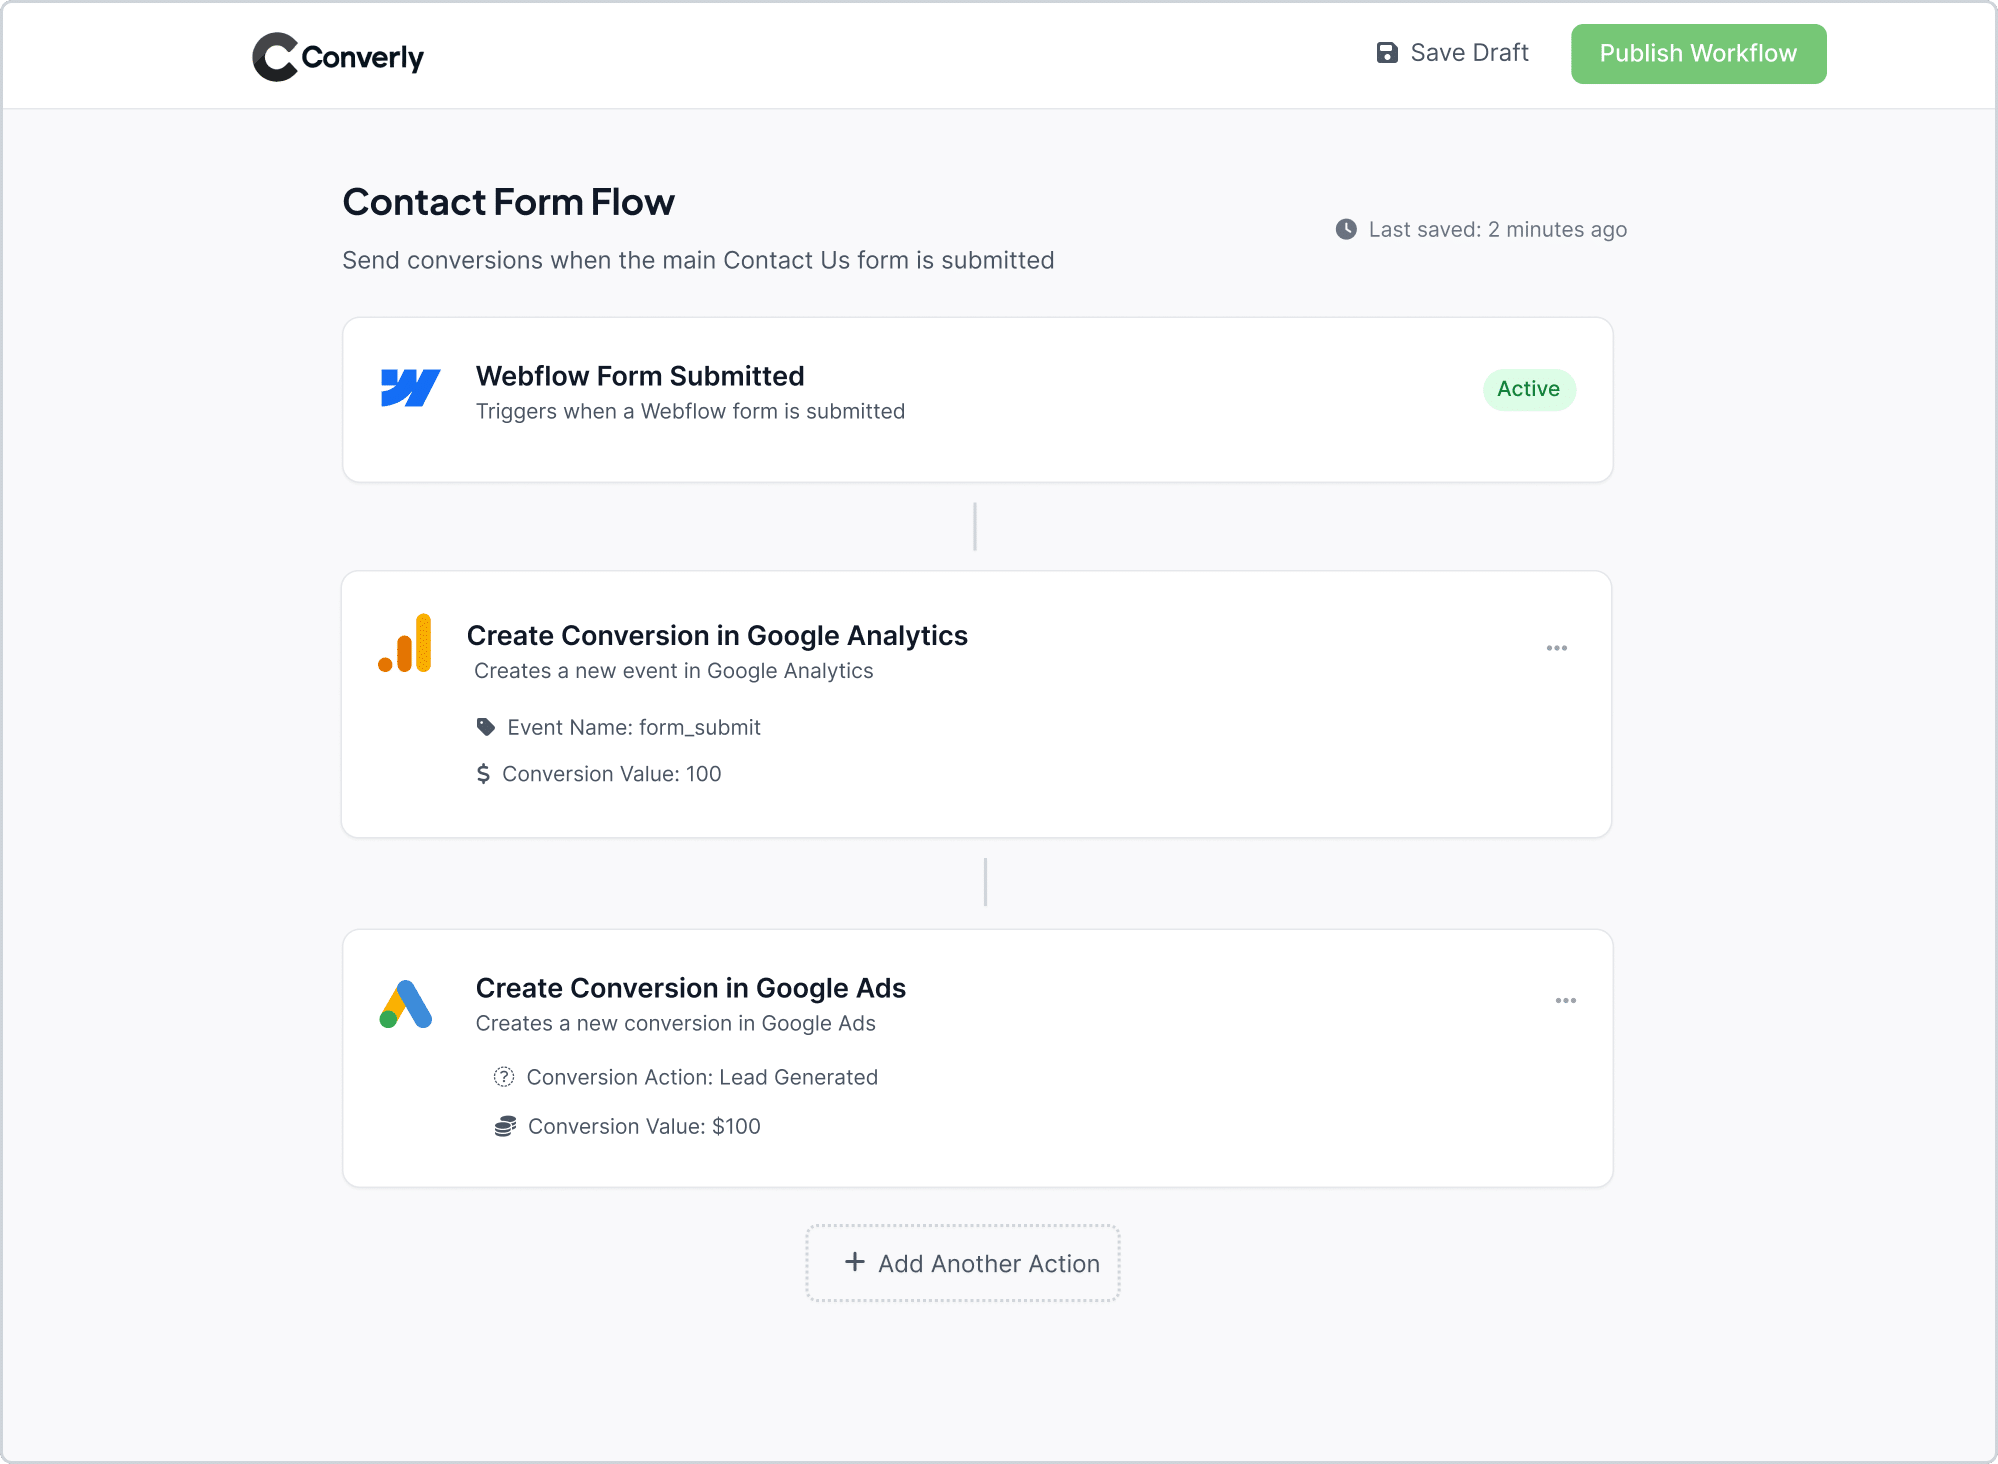The image size is (1998, 1464).
Task: Click Add Another Action
Action: pyautogui.click(x=962, y=1263)
